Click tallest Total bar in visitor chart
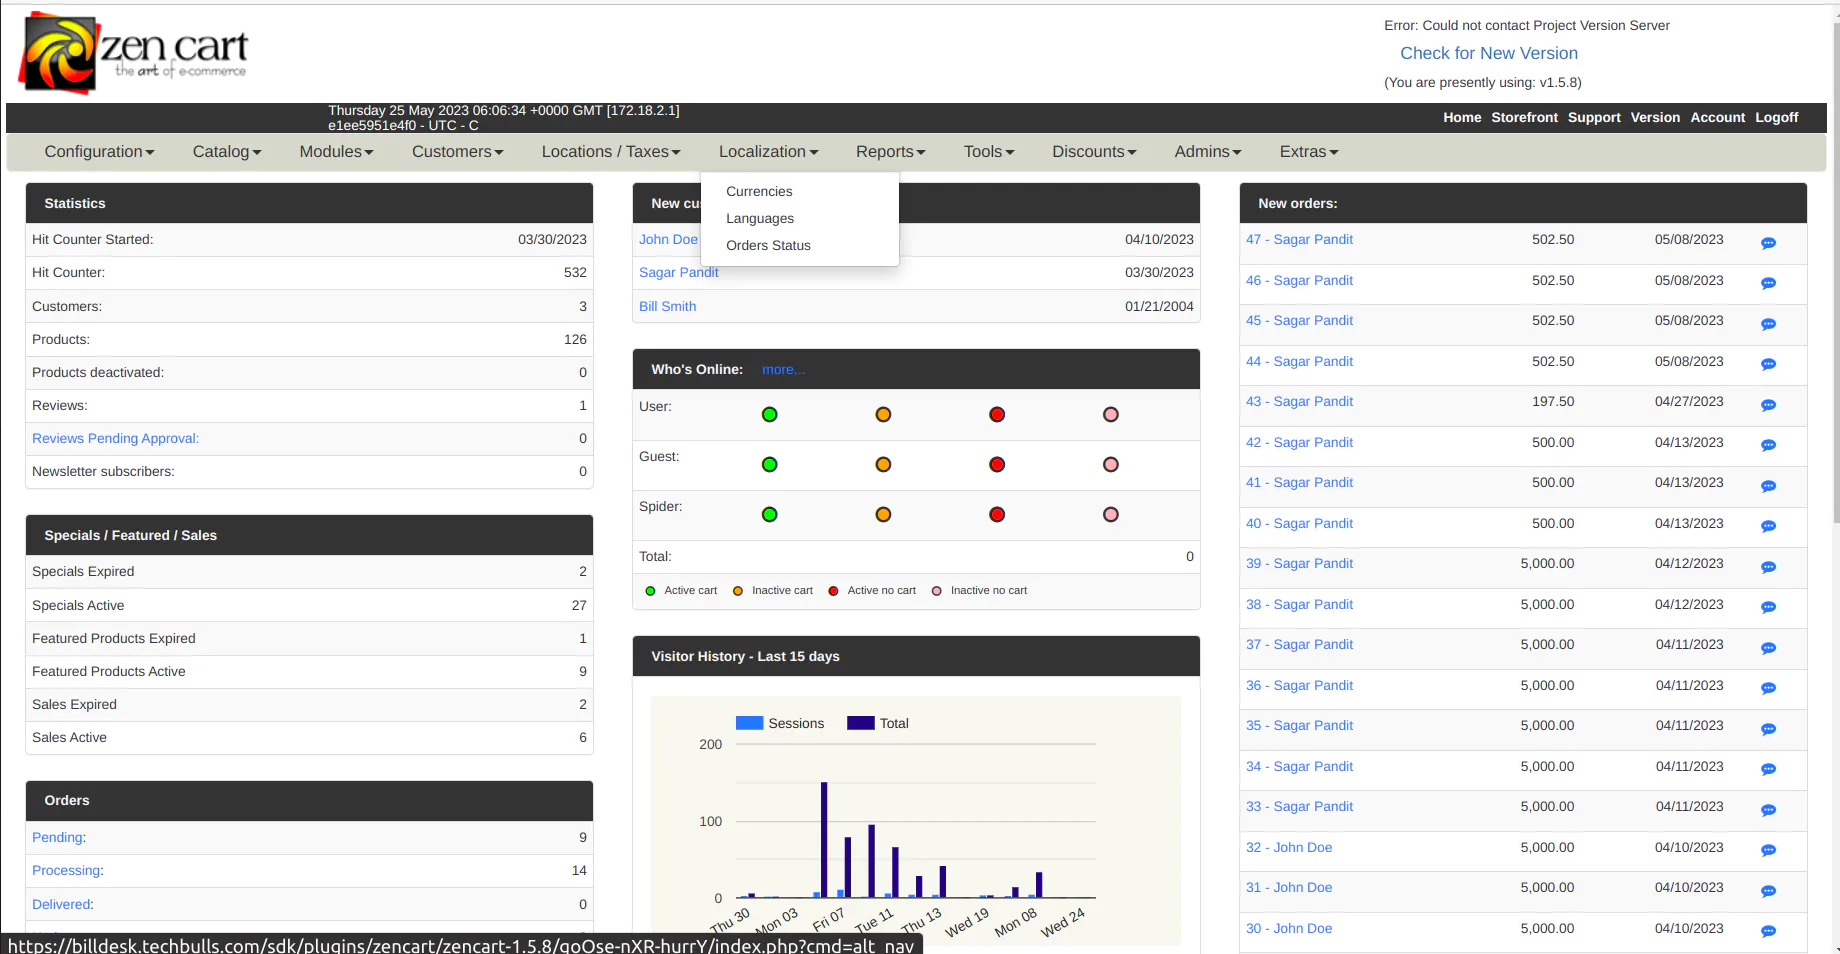This screenshot has width=1840, height=954. tap(824, 840)
